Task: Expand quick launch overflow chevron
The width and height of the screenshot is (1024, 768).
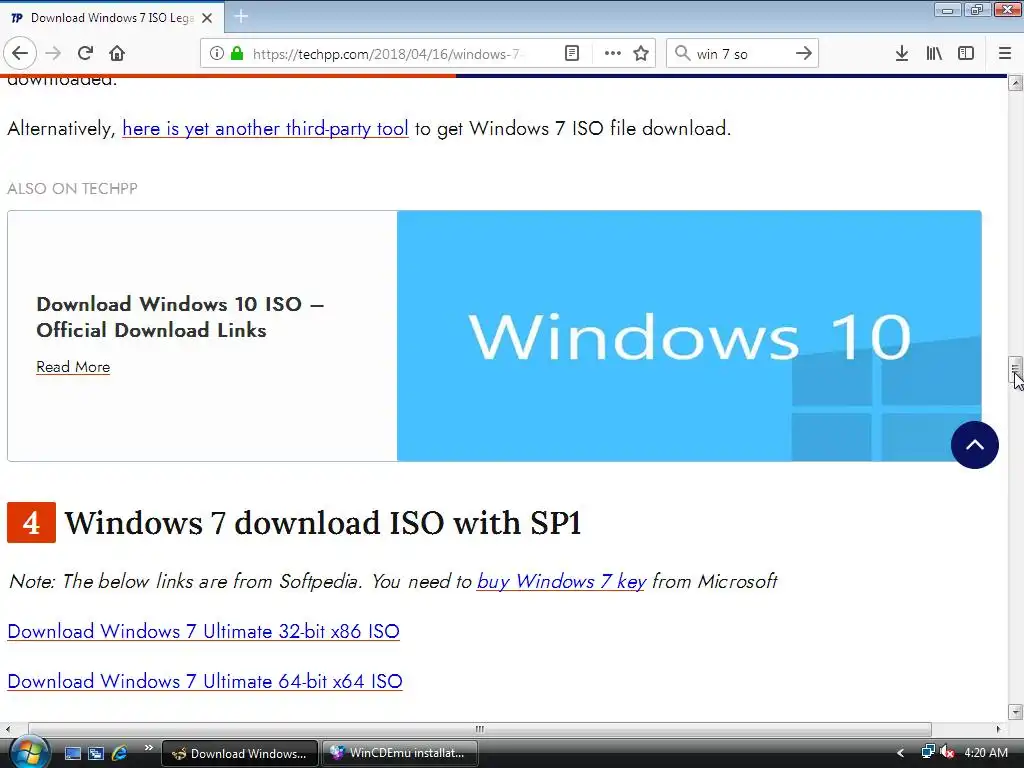Action: pos(148,748)
